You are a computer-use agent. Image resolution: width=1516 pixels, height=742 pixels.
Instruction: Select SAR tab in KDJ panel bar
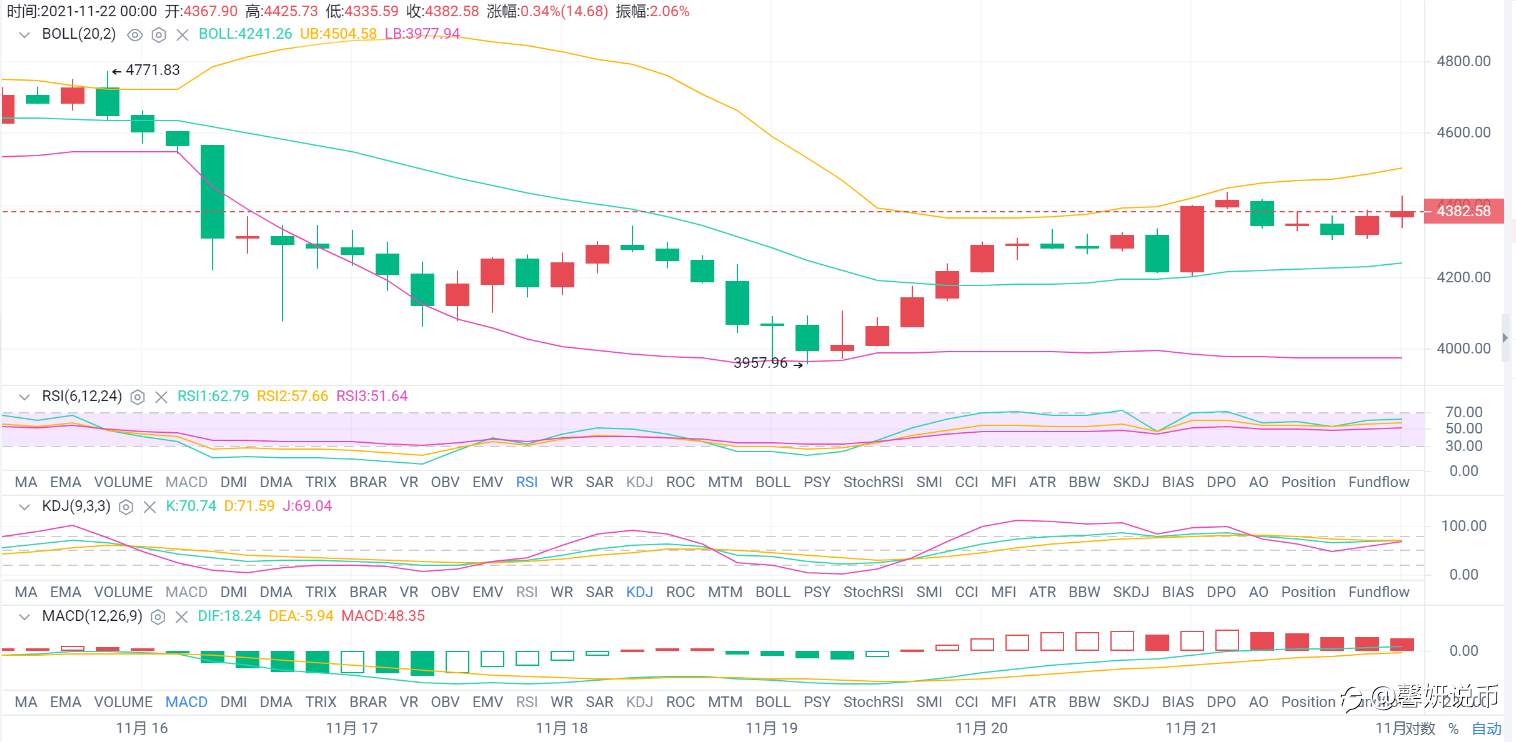(600, 592)
